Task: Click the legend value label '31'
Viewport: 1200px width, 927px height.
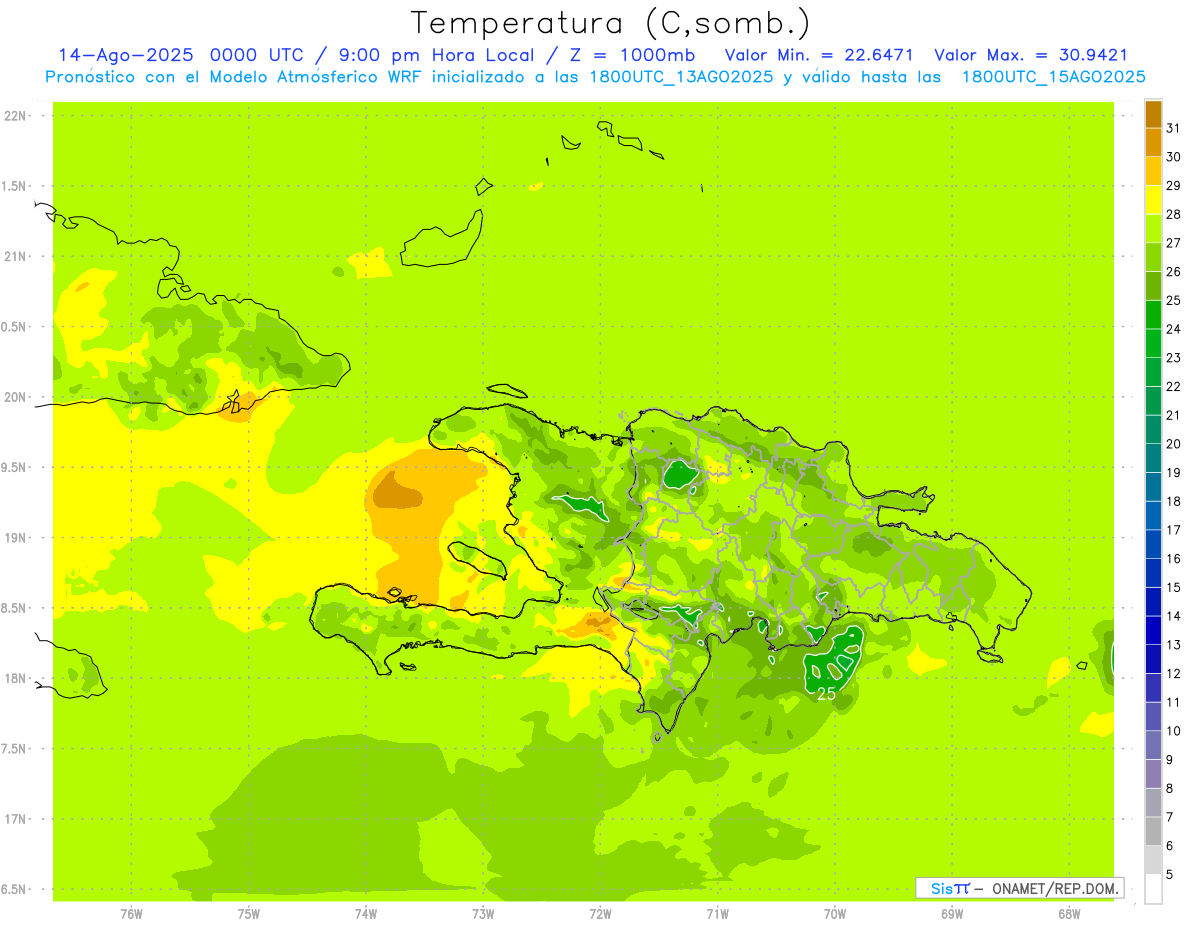Action: 1173,128
